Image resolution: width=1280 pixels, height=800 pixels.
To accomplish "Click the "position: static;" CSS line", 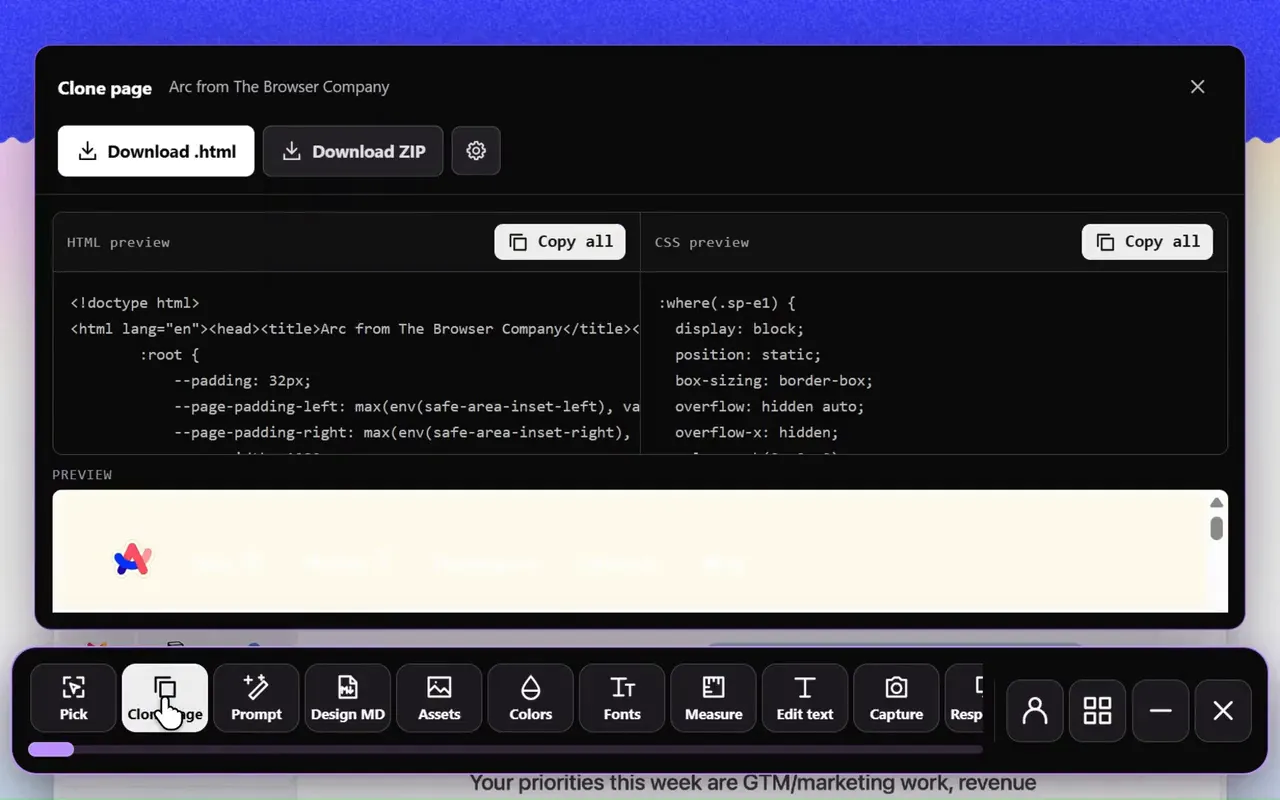I will [748, 355].
